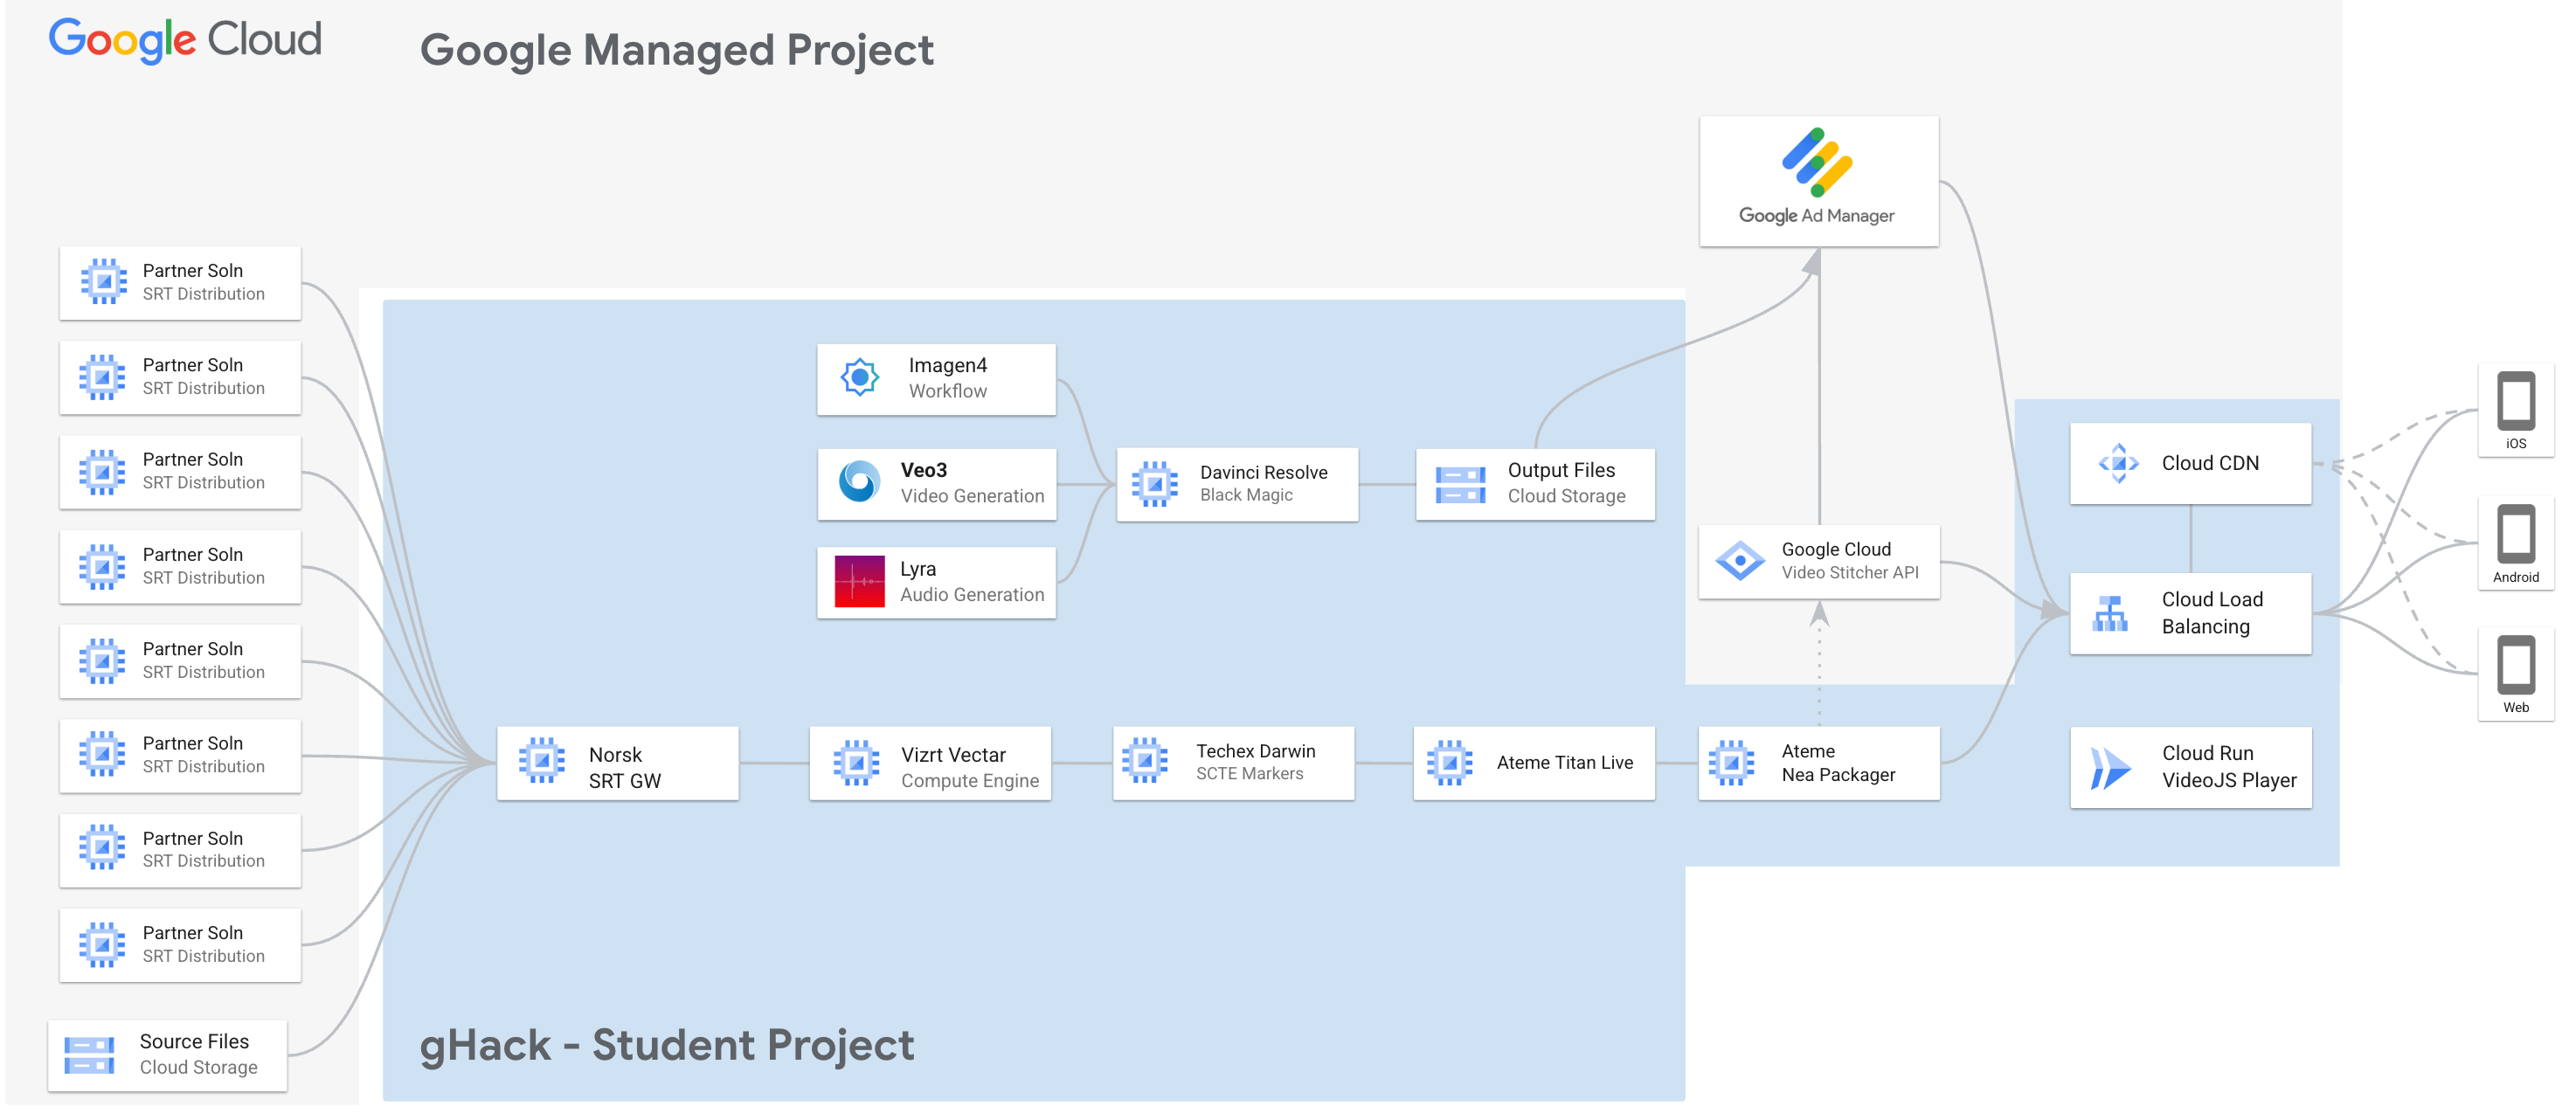Select the Ateme Titan Live node
Image resolution: width=2576 pixels, height=1120 pixels.
pos(1533,764)
